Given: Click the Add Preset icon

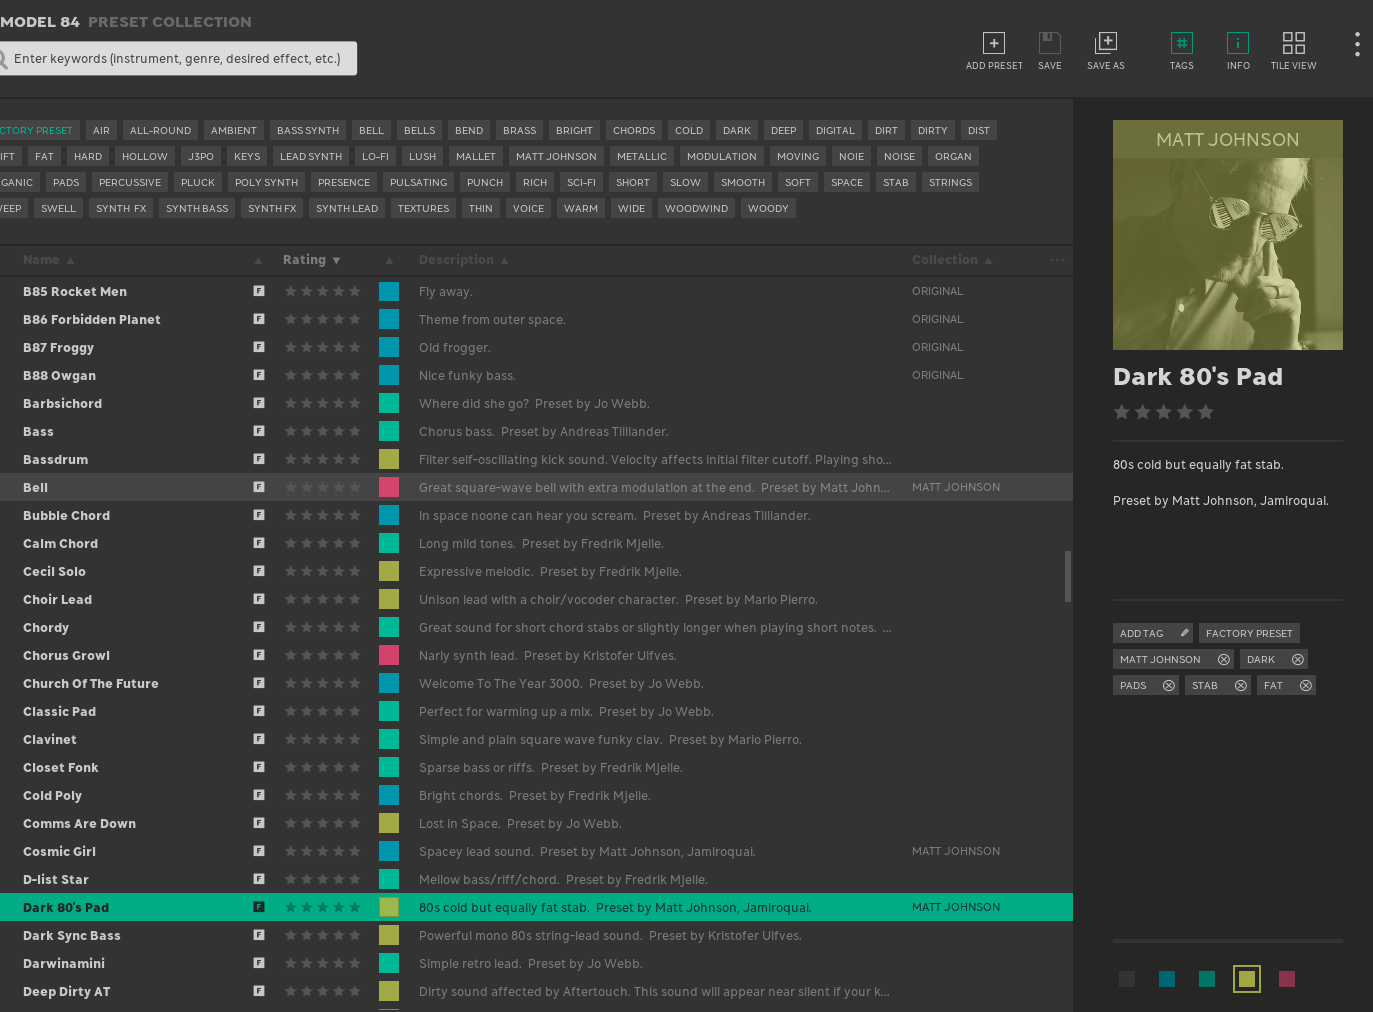Looking at the screenshot, I should click(x=993, y=43).
